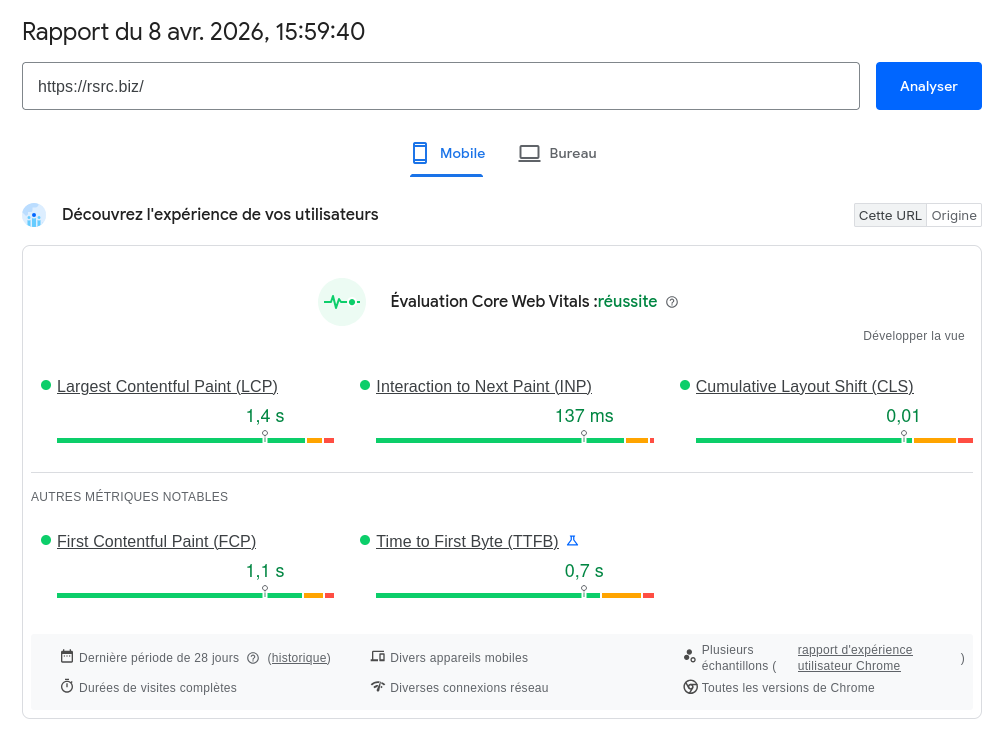999x731 pixels.
Task: Switch to the Bureau tab
Action: [557, 153]
